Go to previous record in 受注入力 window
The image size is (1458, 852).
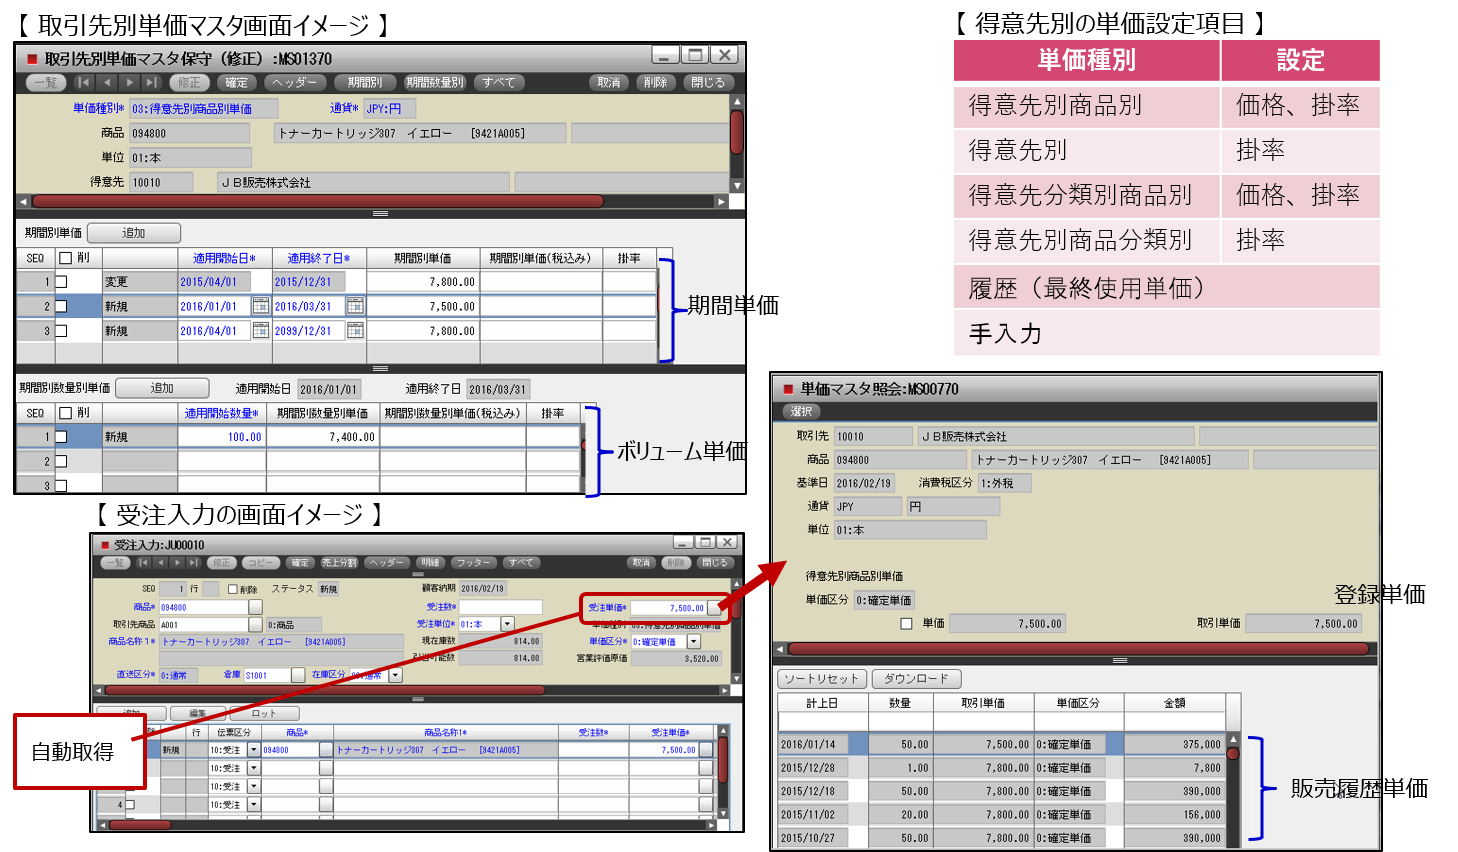point(161,563)
